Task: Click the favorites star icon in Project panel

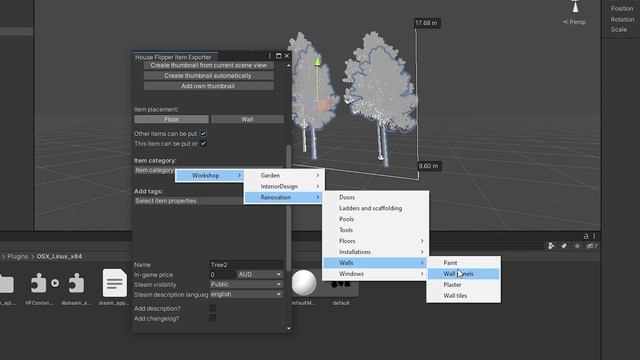Action: tap(577, 246)
